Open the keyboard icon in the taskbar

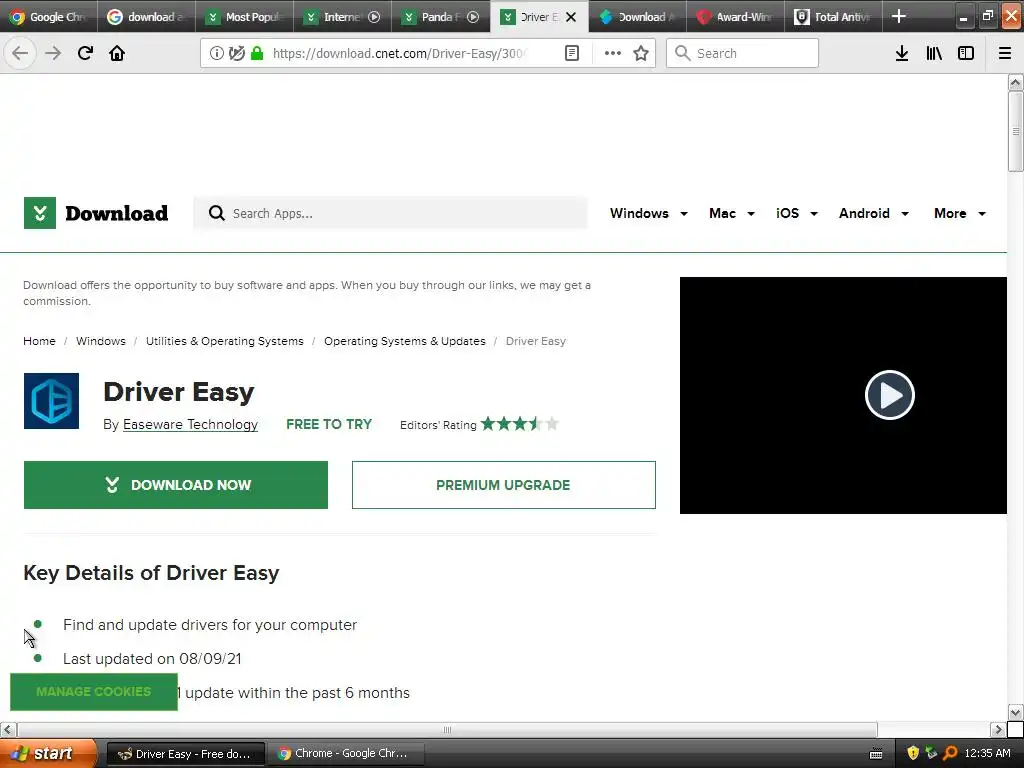point(876,754)
